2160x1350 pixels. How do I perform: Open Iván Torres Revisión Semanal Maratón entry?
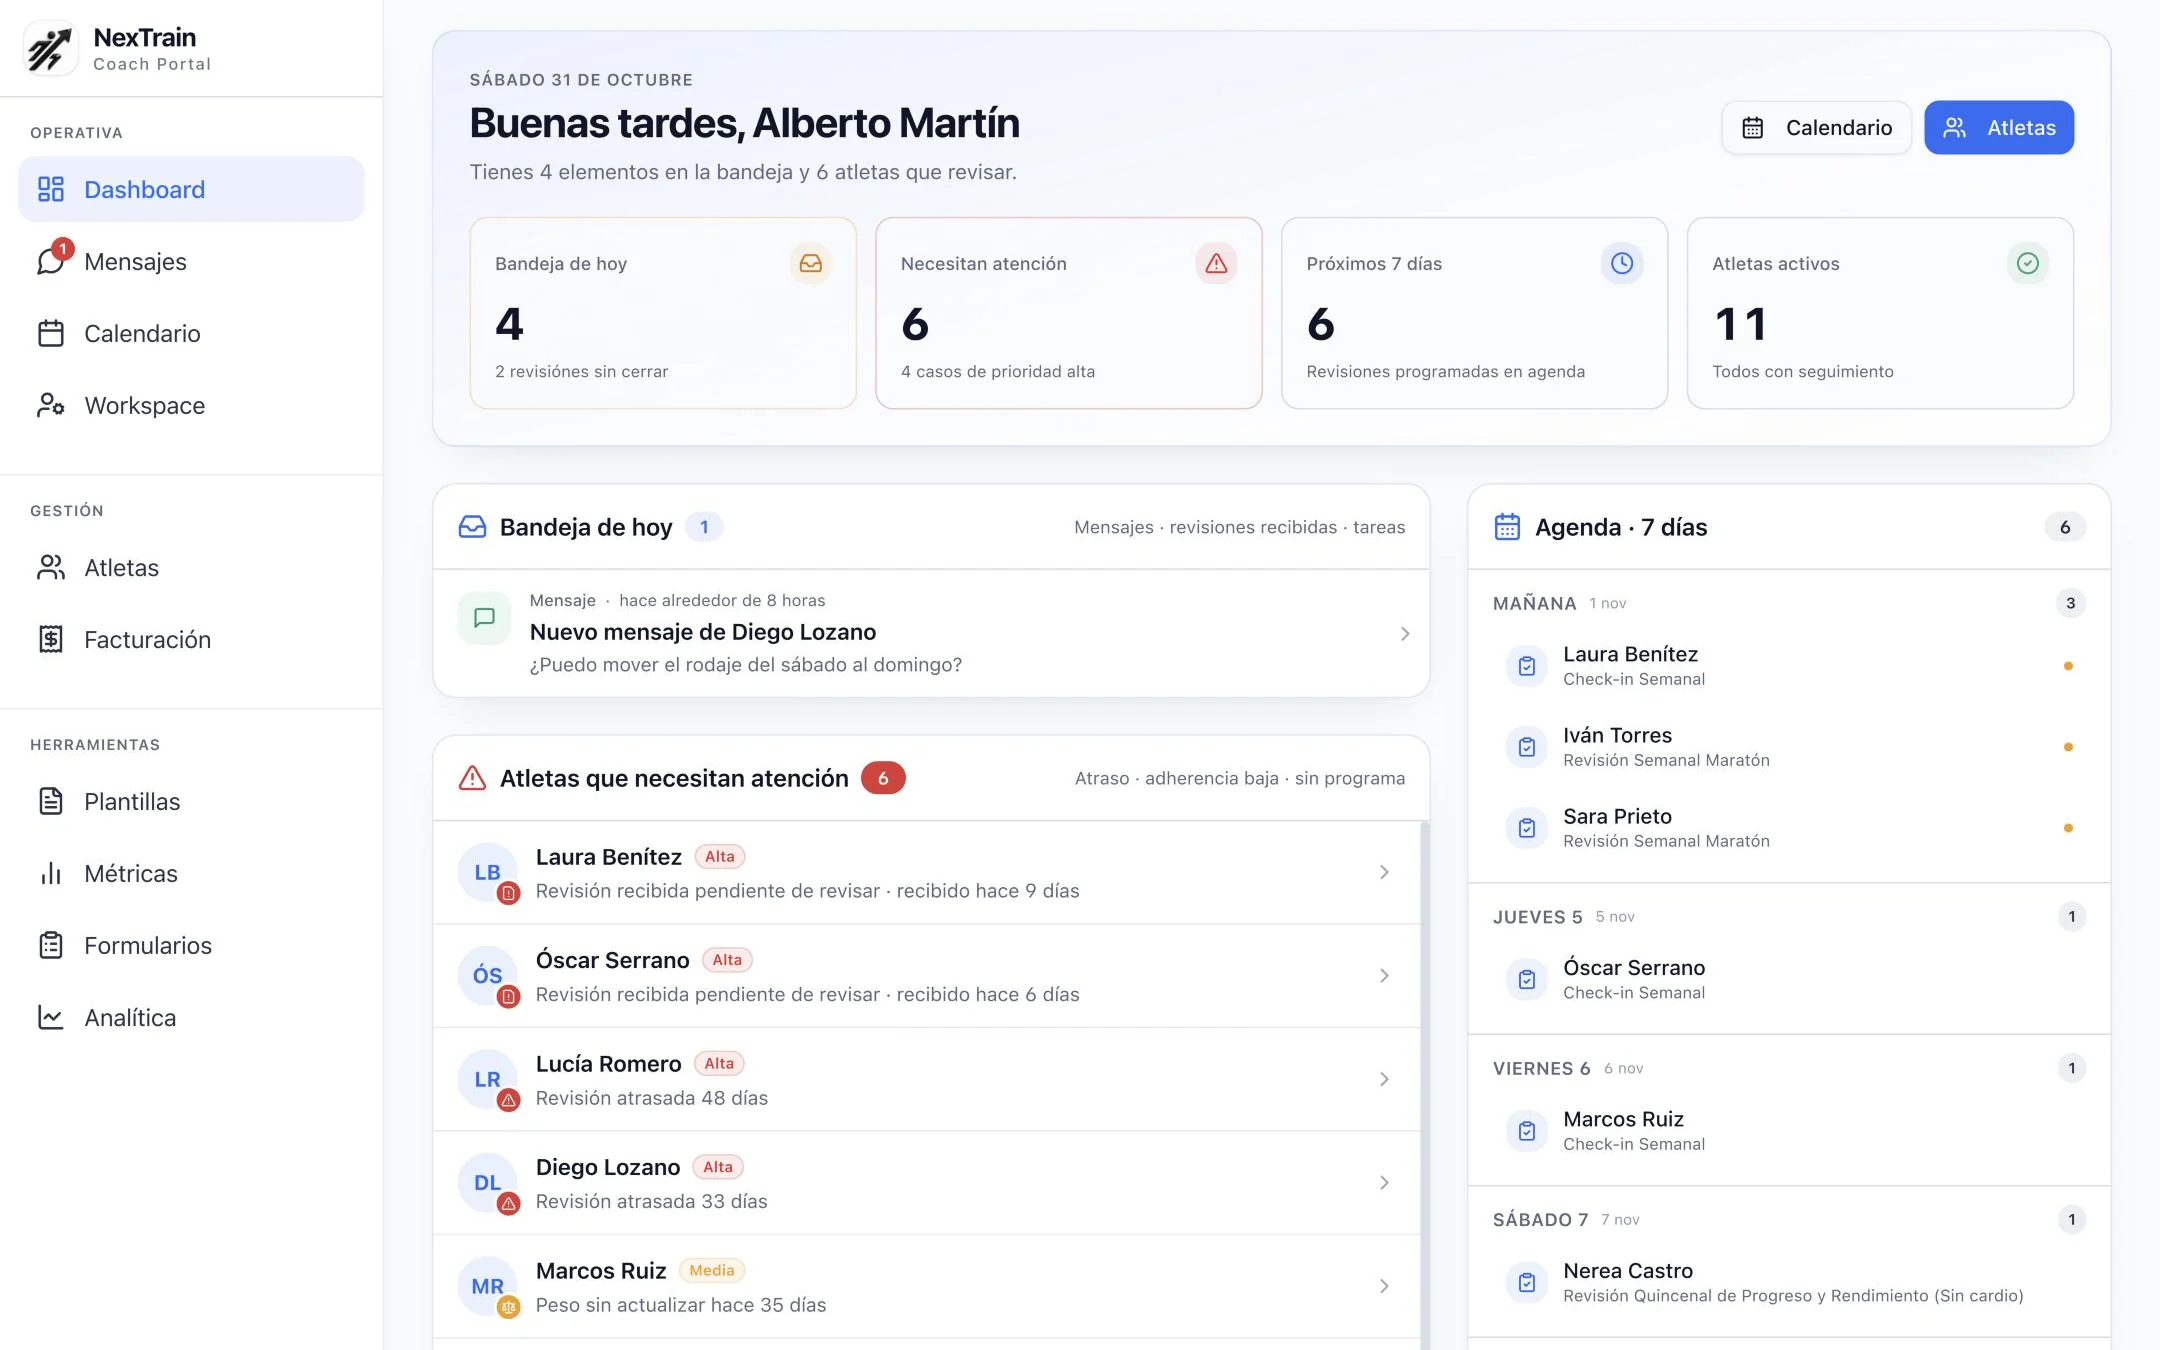(x=1789, y=747)
